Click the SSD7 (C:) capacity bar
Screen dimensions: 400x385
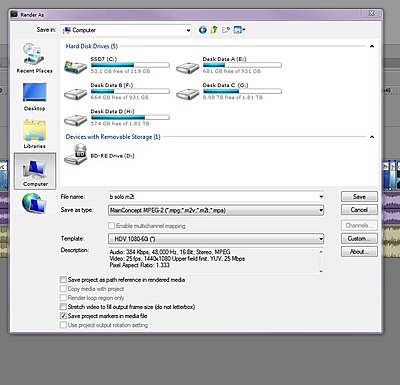pos(130,65)
